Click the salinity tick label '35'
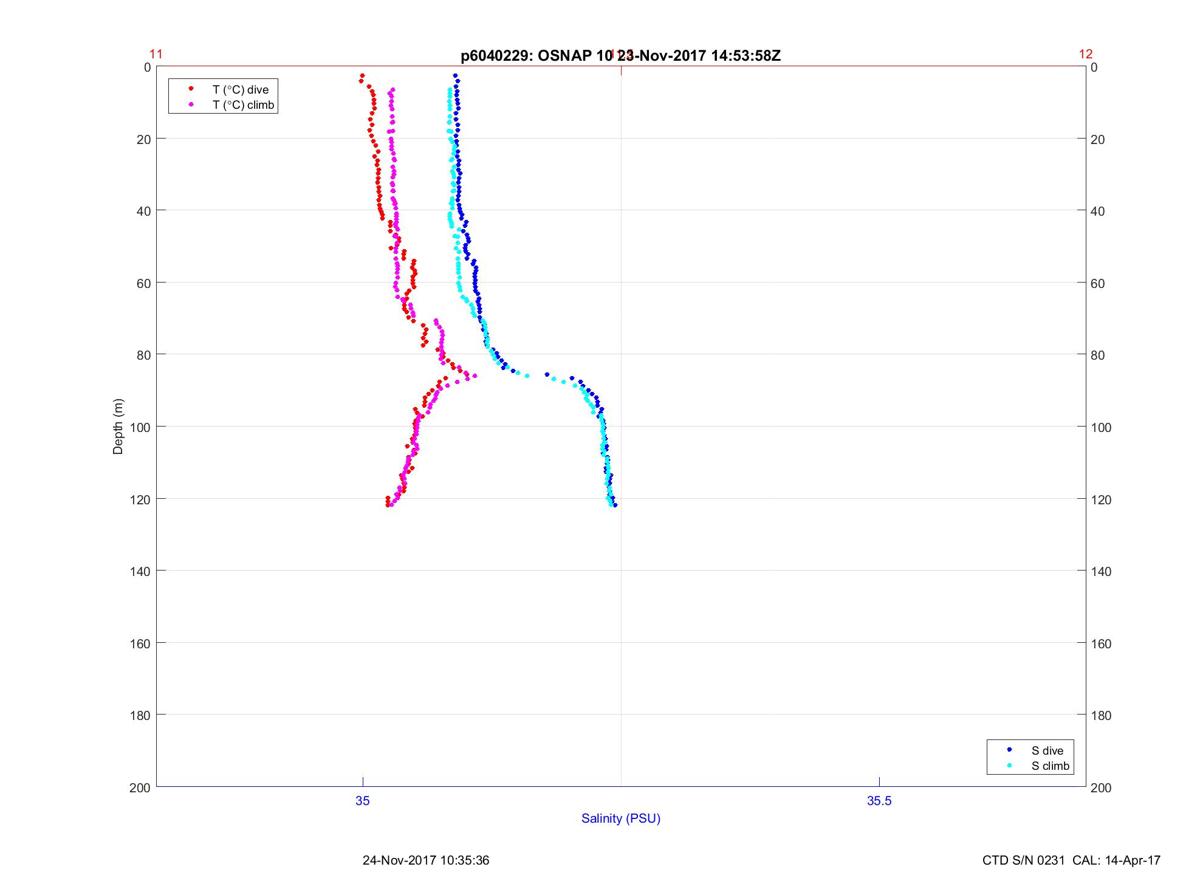The width and height of the screenshot is (1200, 885). [x=363, y=801]
